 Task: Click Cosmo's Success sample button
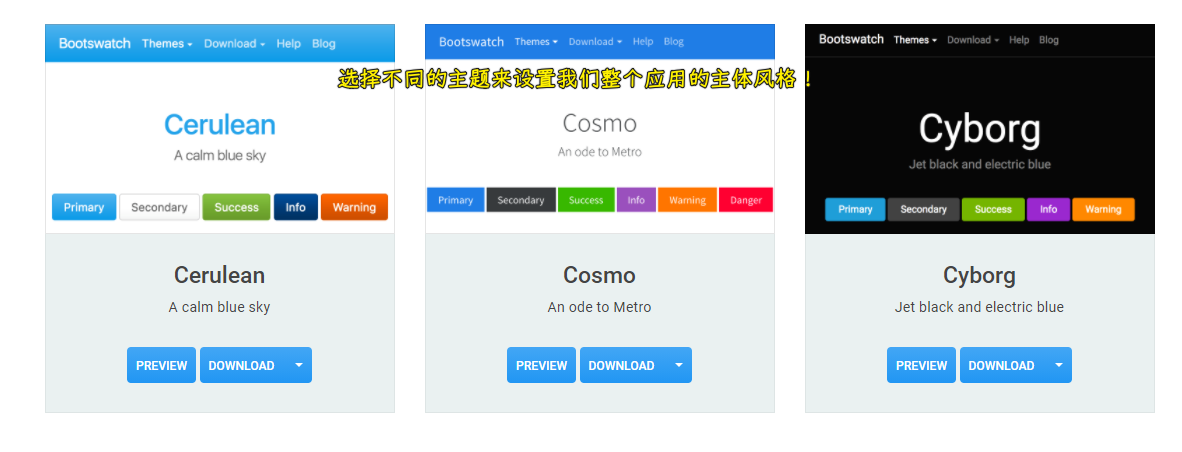point(586,200)
